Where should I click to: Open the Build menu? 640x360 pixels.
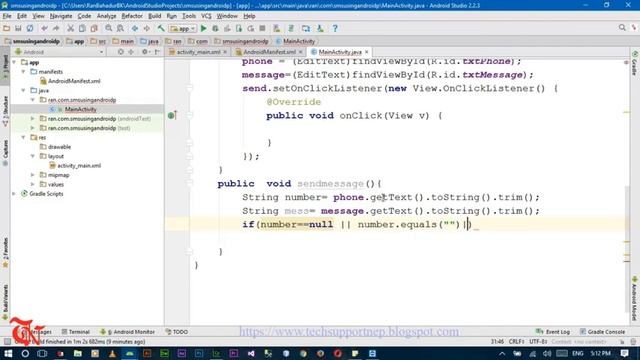pyautogui.click(x=154, y=16)
